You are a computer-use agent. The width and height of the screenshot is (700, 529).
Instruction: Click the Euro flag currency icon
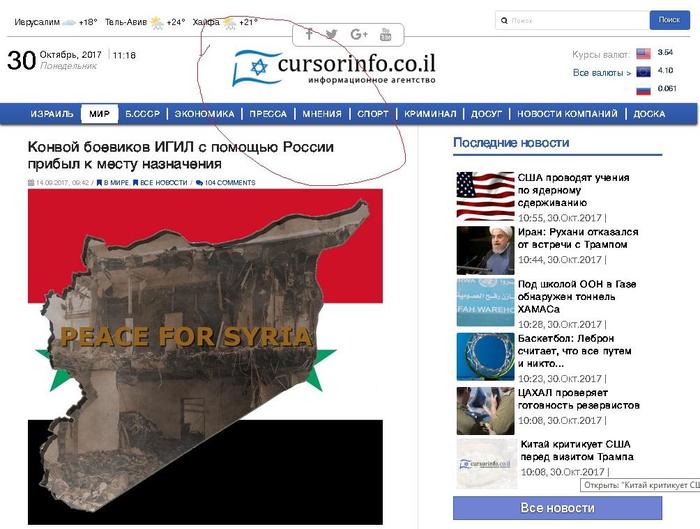pyautogui.click(x=643, y=72)
